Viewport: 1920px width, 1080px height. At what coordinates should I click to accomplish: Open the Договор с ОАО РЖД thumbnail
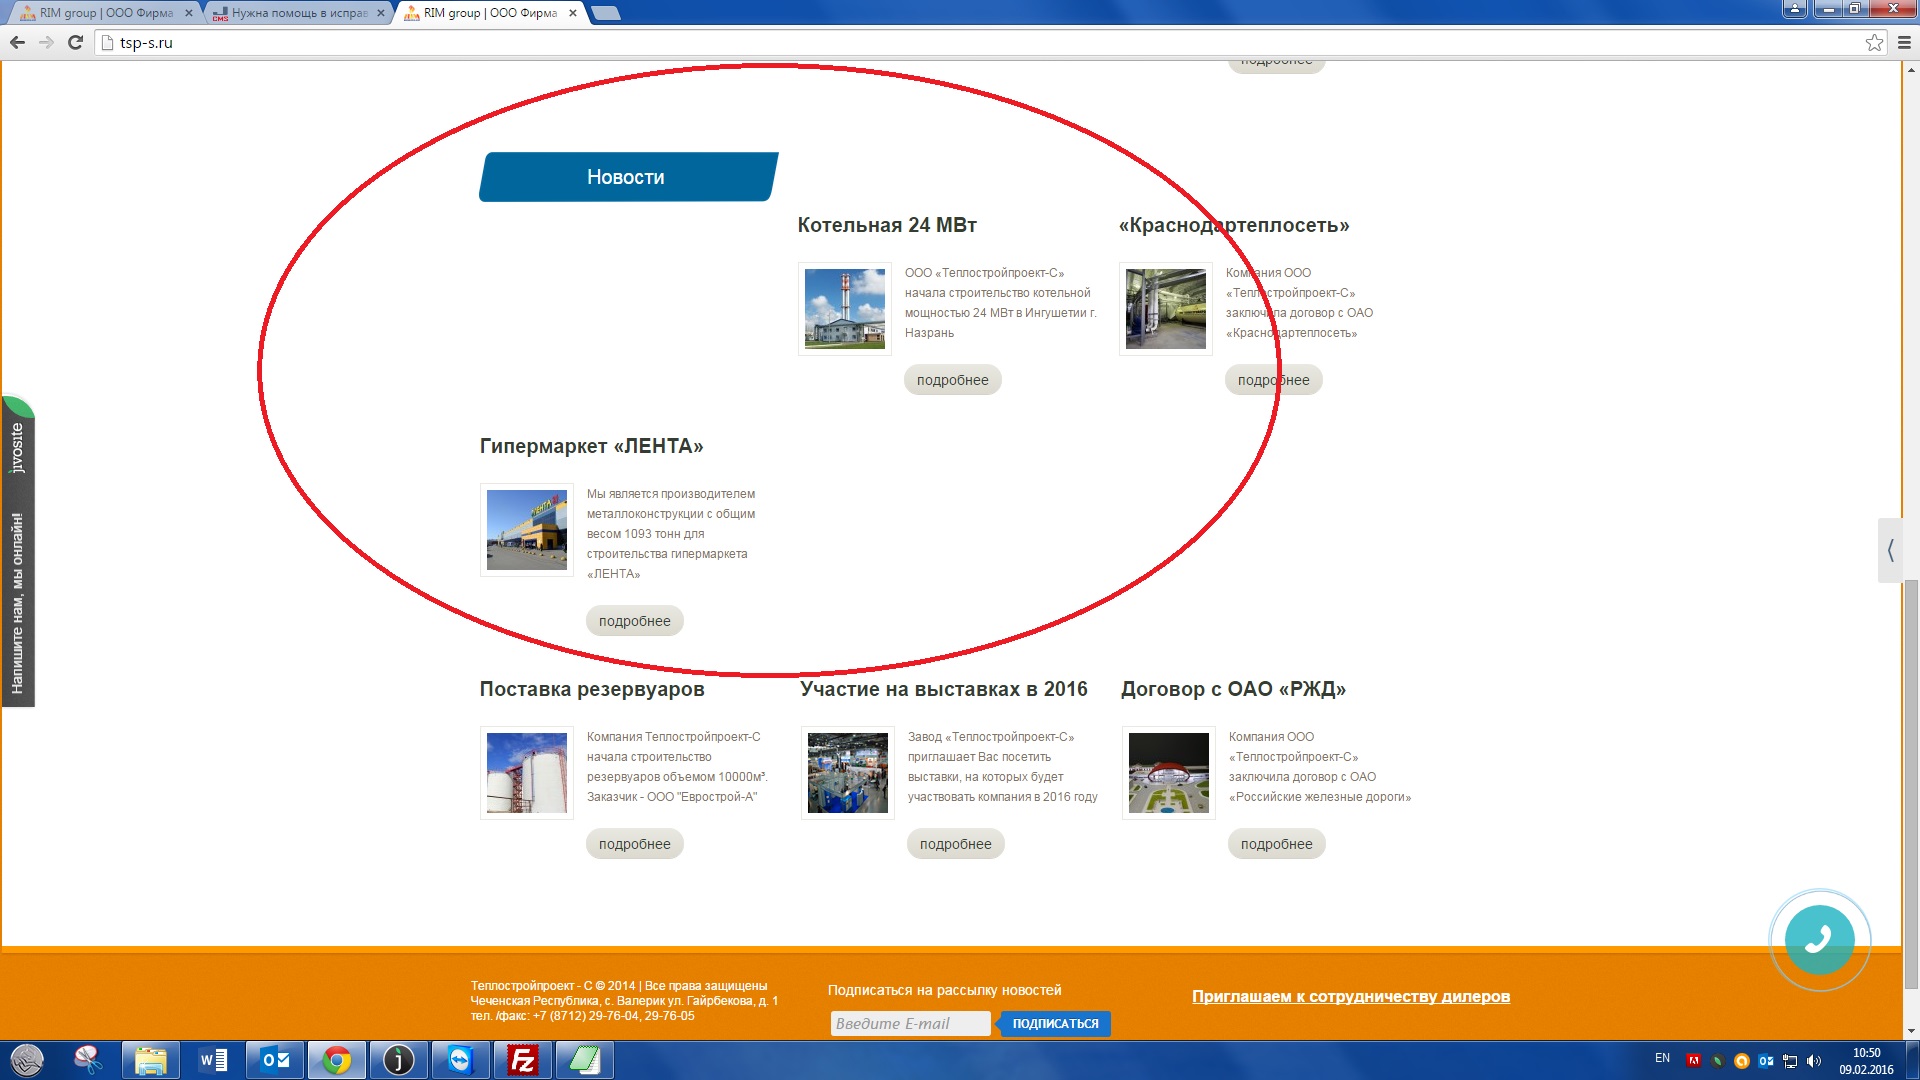click(x=1168, y=773)
